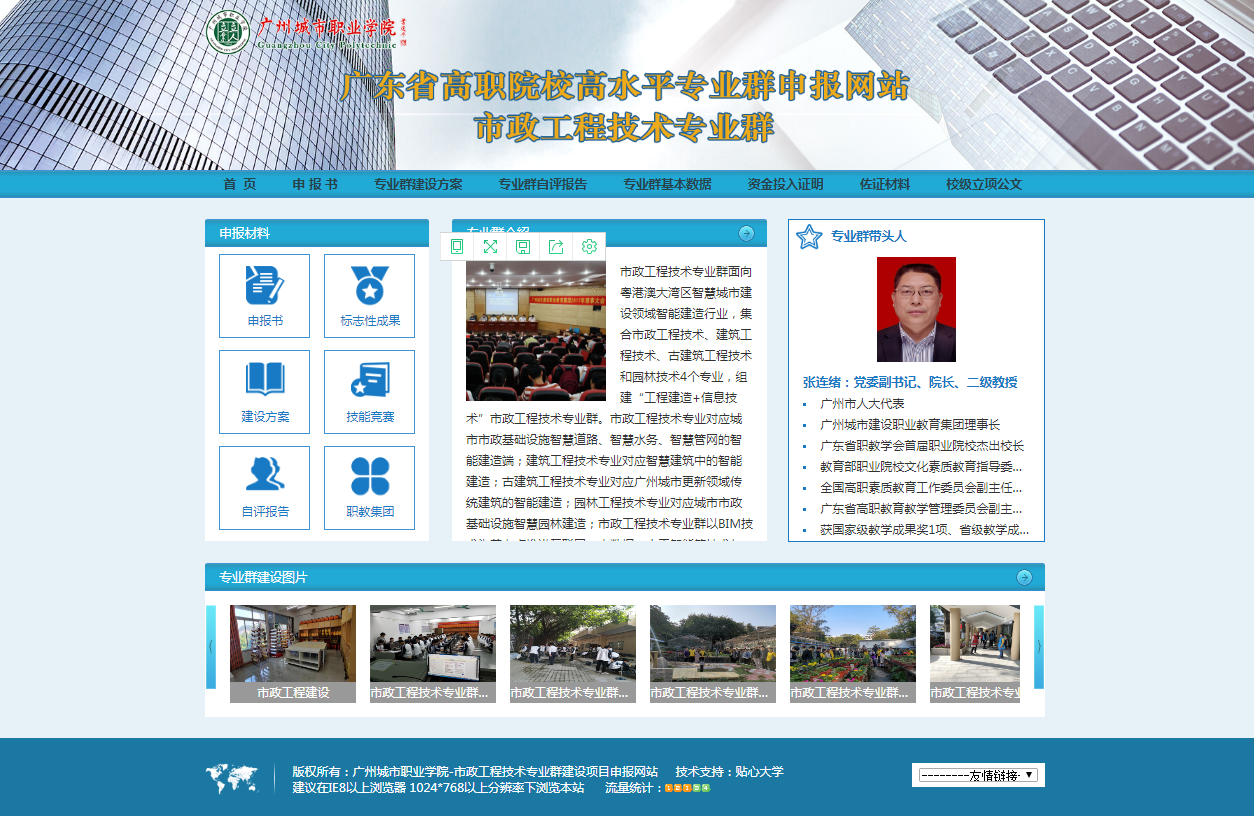
Task: Expand 专业群建设图片 with the arrow button
Action: 1024,577
